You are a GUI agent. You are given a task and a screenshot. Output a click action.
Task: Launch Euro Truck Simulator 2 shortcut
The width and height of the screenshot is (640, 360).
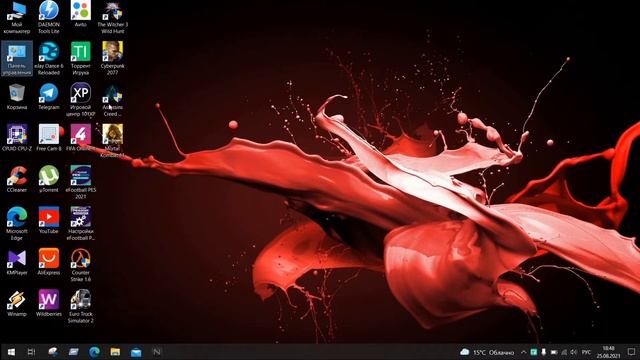80,307
